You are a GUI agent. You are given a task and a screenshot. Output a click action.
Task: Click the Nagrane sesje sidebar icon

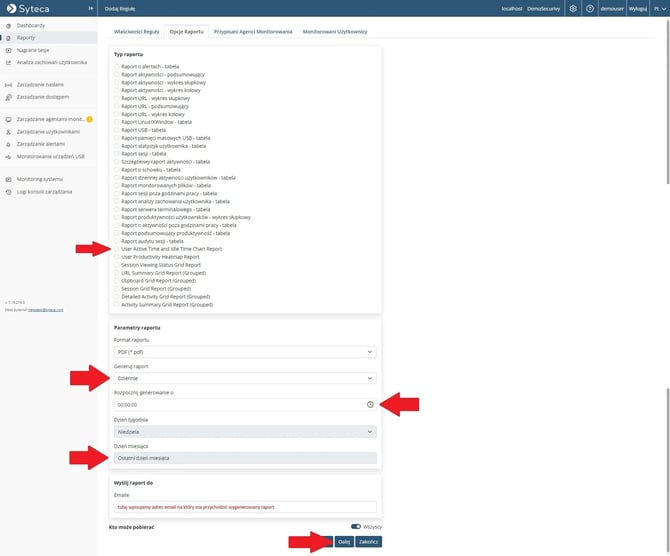tap(9, 49)
